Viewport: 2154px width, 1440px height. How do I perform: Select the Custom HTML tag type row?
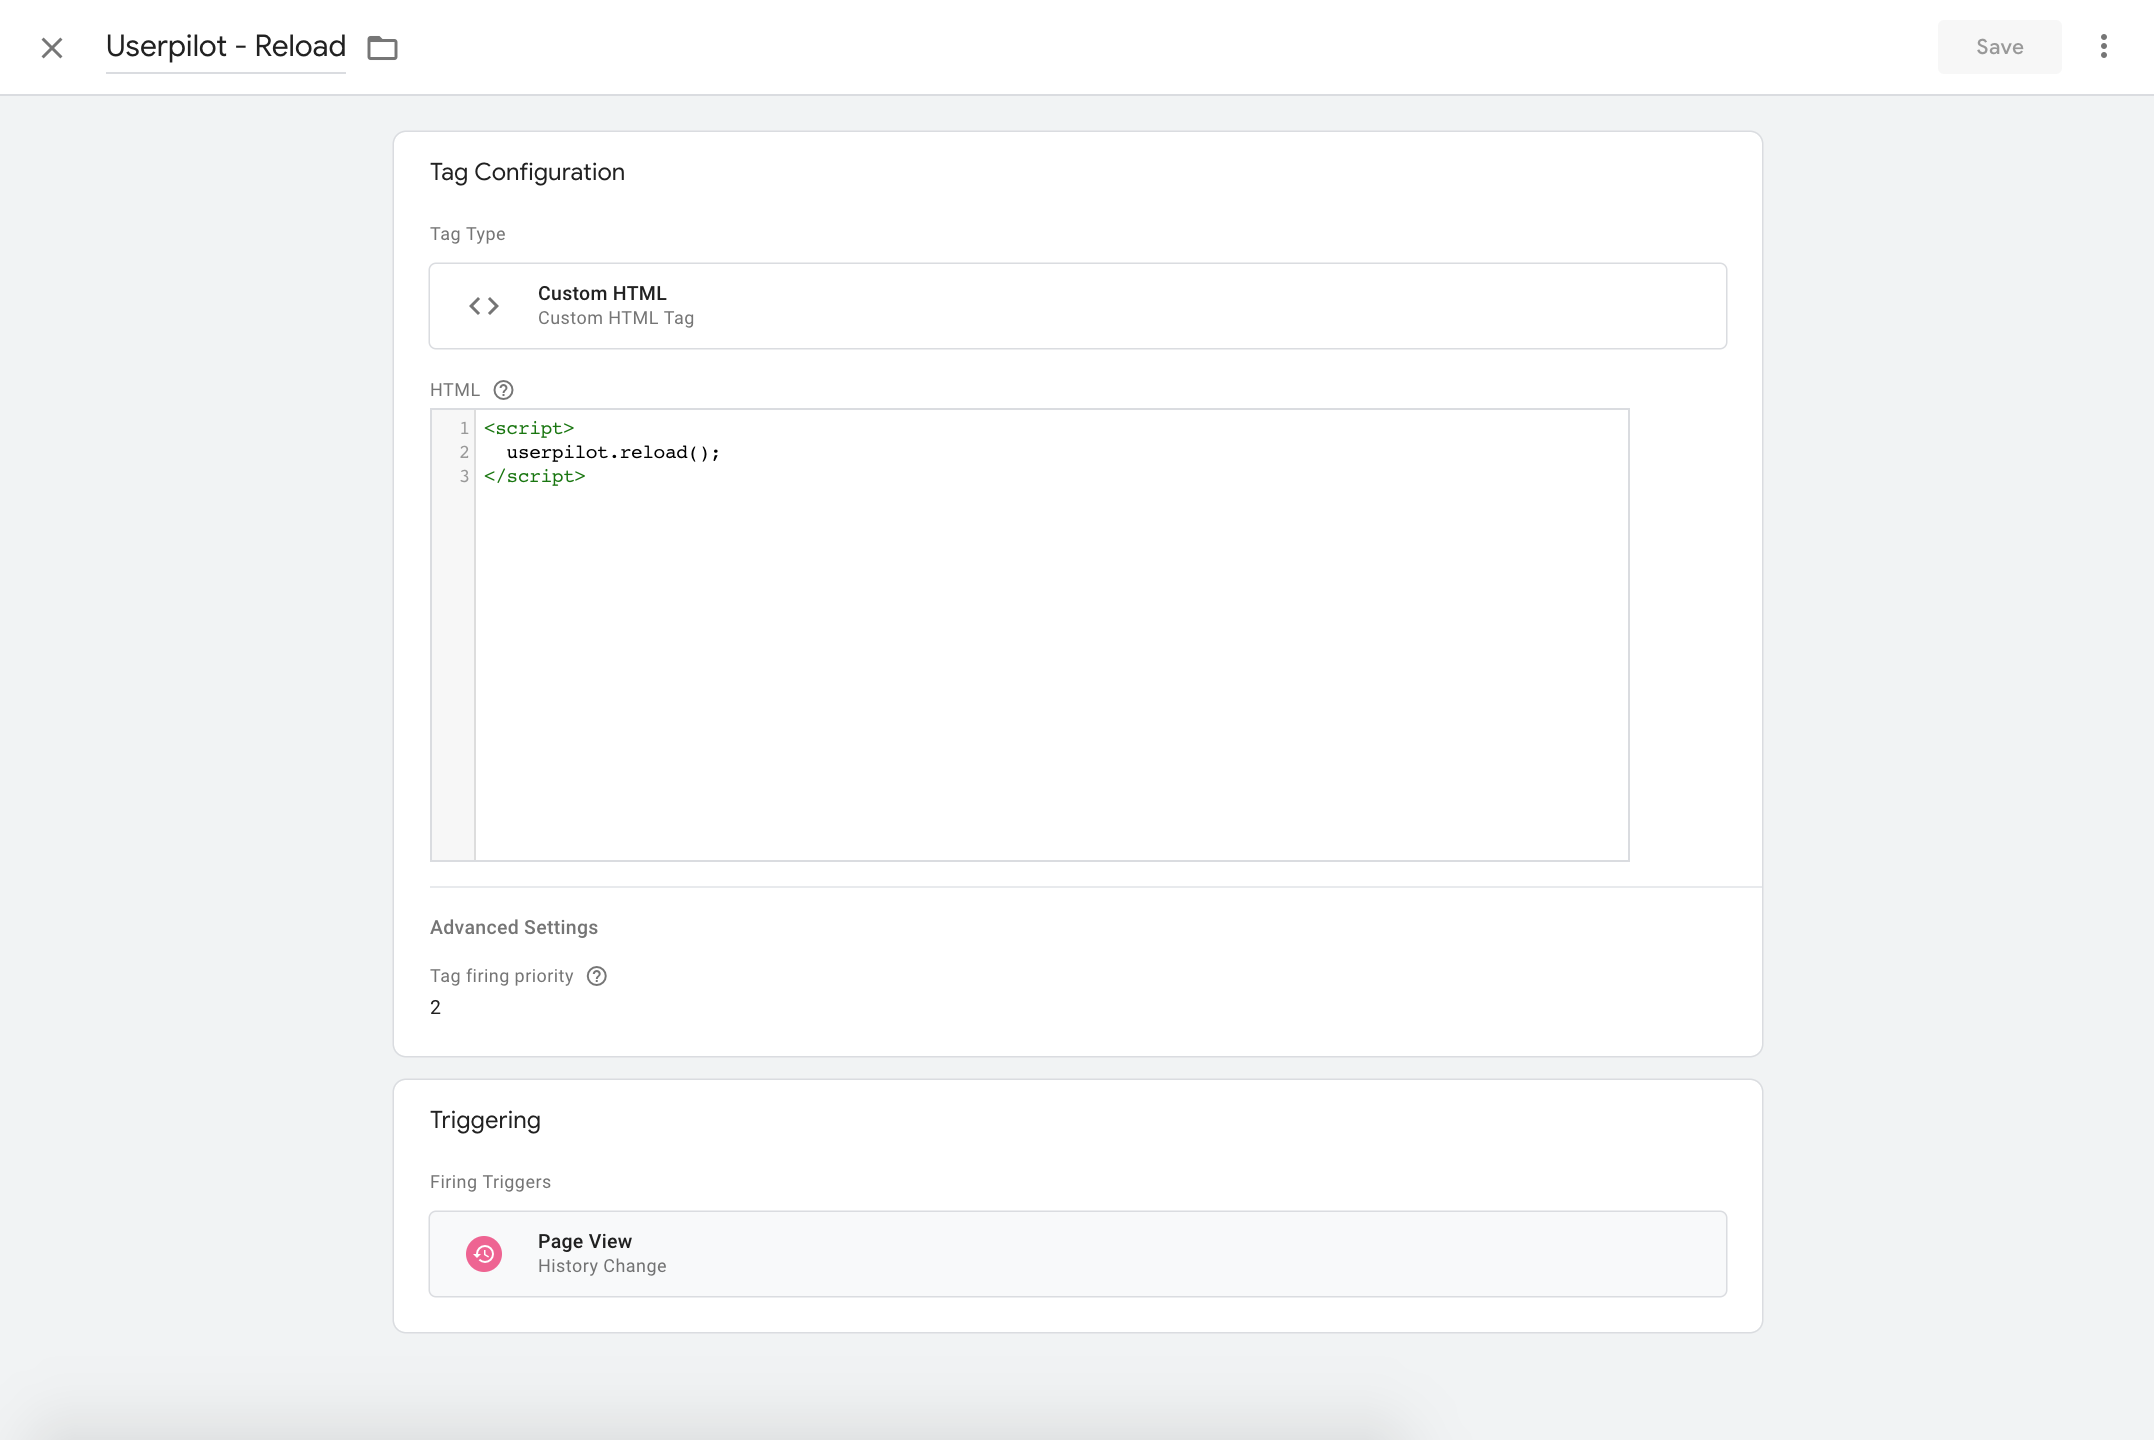point(1077,306)
